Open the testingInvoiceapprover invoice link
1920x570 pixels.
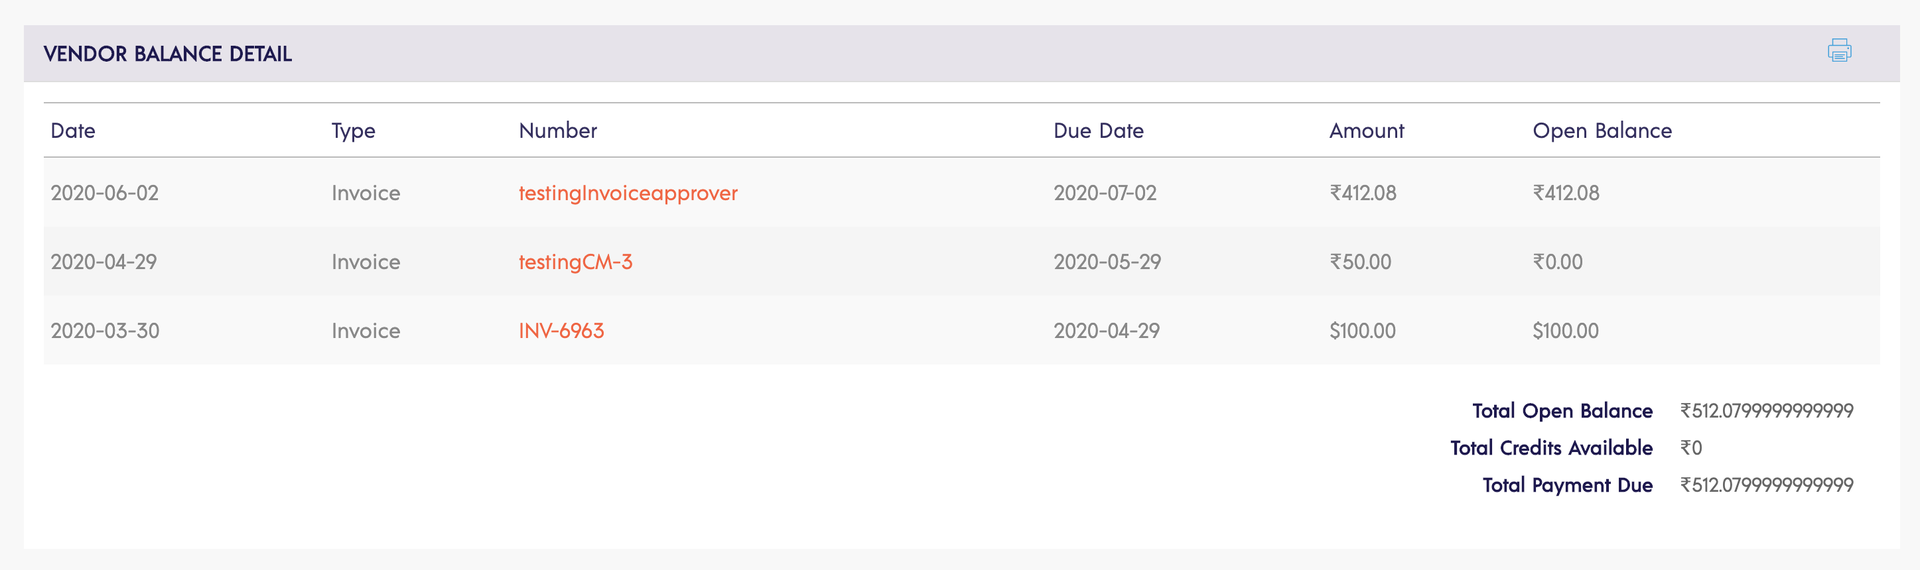[x=628, y=193]
